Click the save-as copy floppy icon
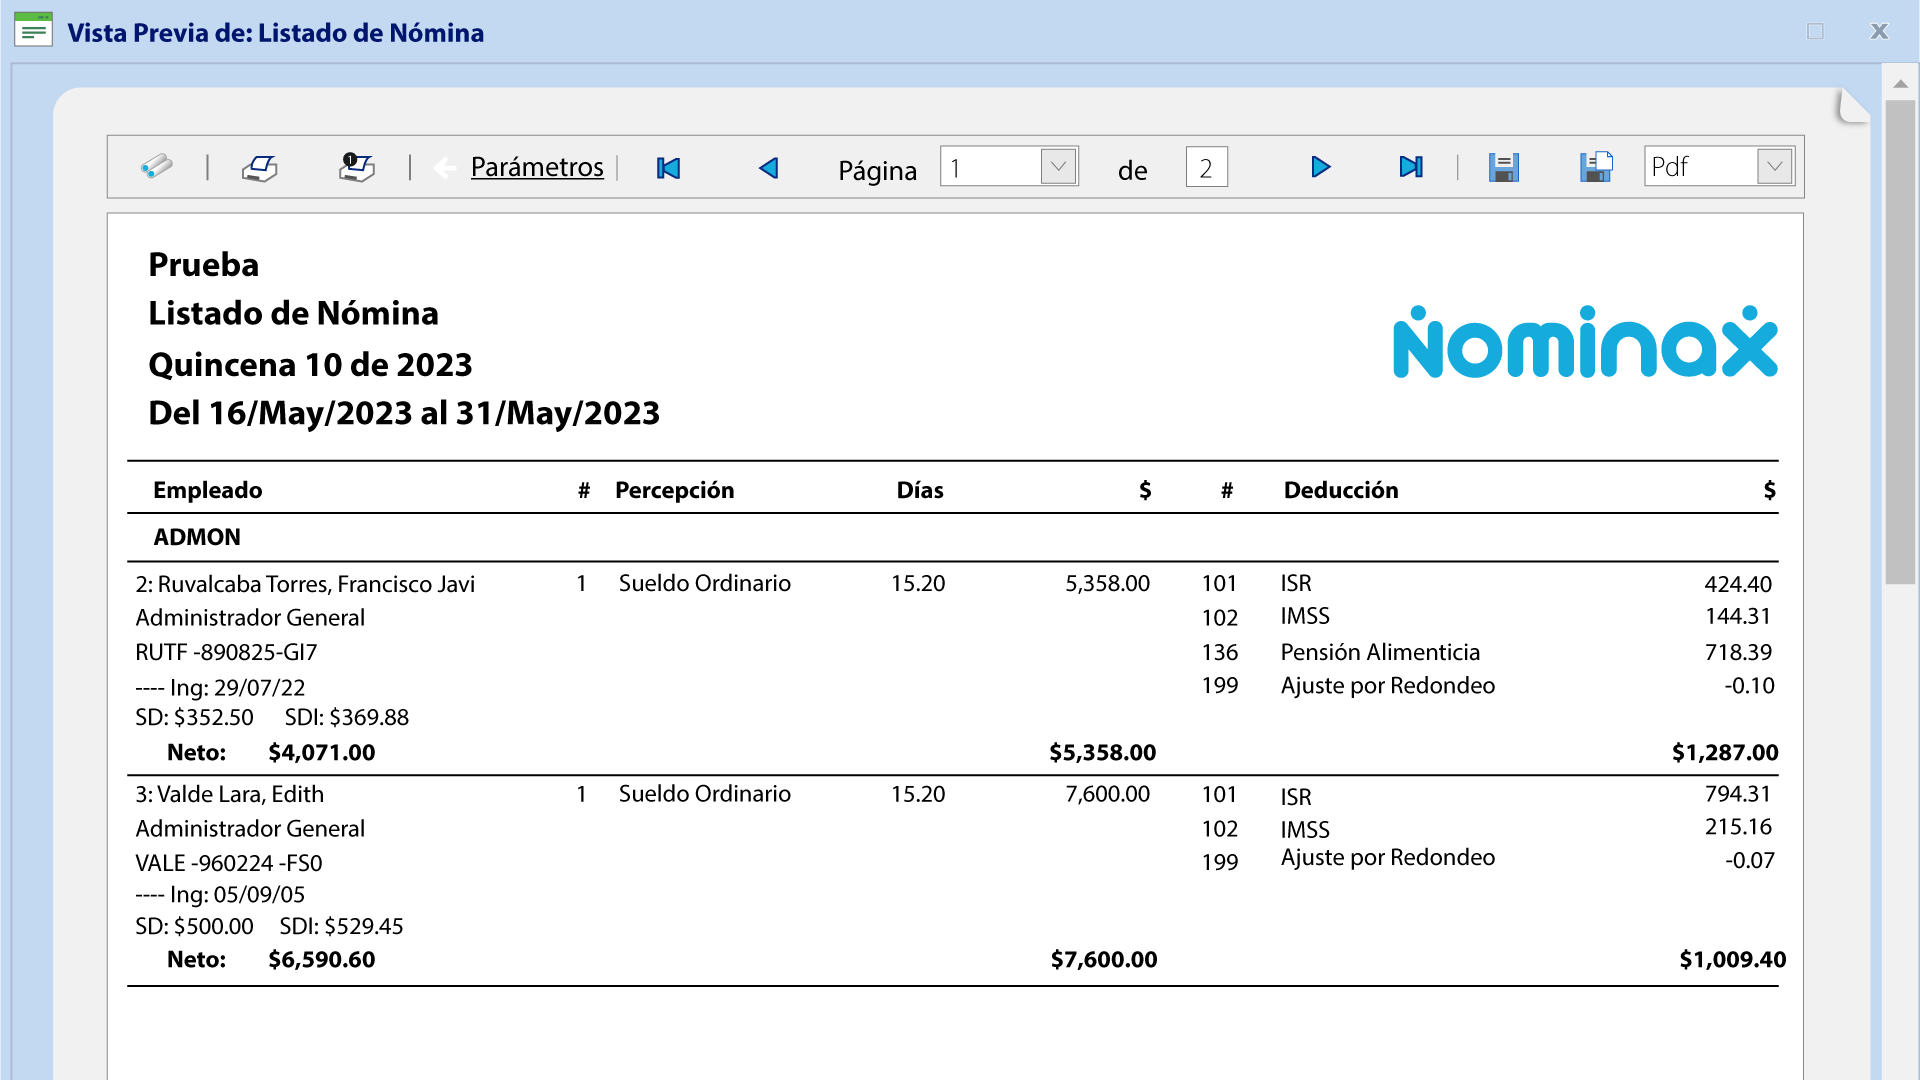 pyautogui.click(x=1596, y=166)
